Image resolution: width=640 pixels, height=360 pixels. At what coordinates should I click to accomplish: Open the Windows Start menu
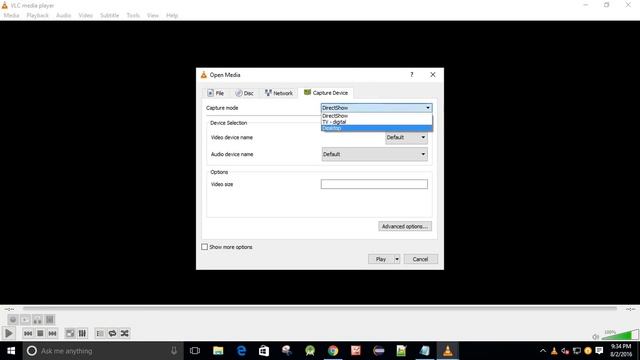point(11,351)
